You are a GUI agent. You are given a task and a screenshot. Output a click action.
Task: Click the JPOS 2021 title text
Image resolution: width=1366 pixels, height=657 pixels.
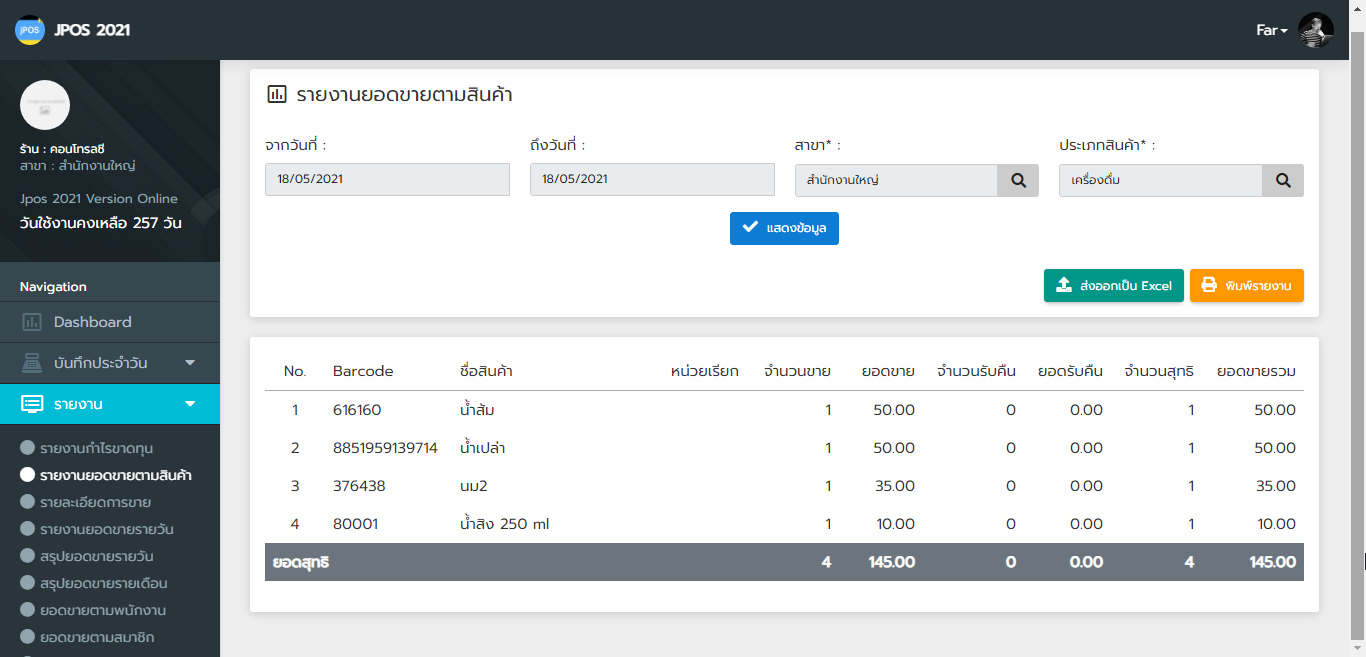92,30
